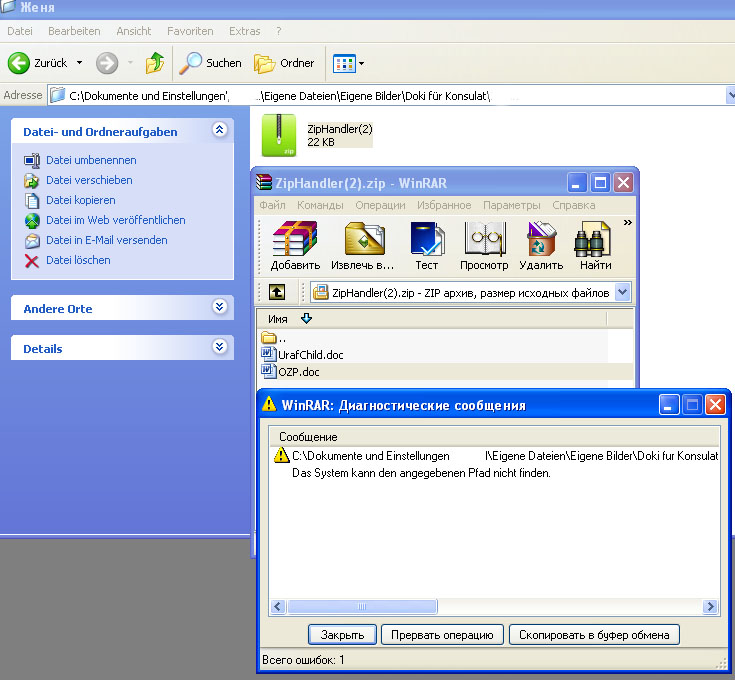The height and width of the screenshot is (680, 735).
Task: Open WinRAR Параметры menu
Action: click(511, 205)
